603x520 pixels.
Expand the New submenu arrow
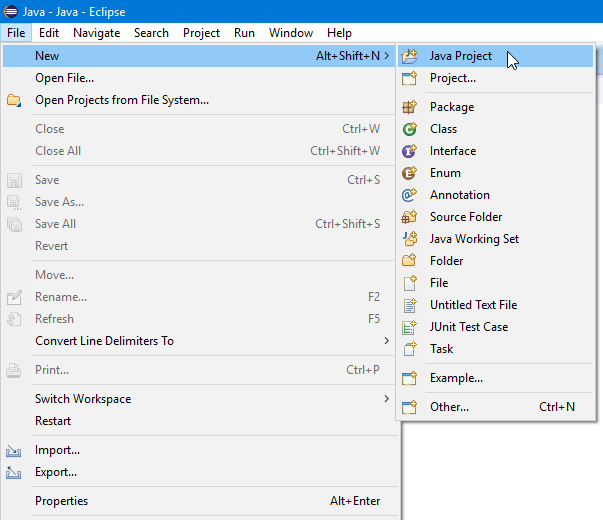click(387, 56)
